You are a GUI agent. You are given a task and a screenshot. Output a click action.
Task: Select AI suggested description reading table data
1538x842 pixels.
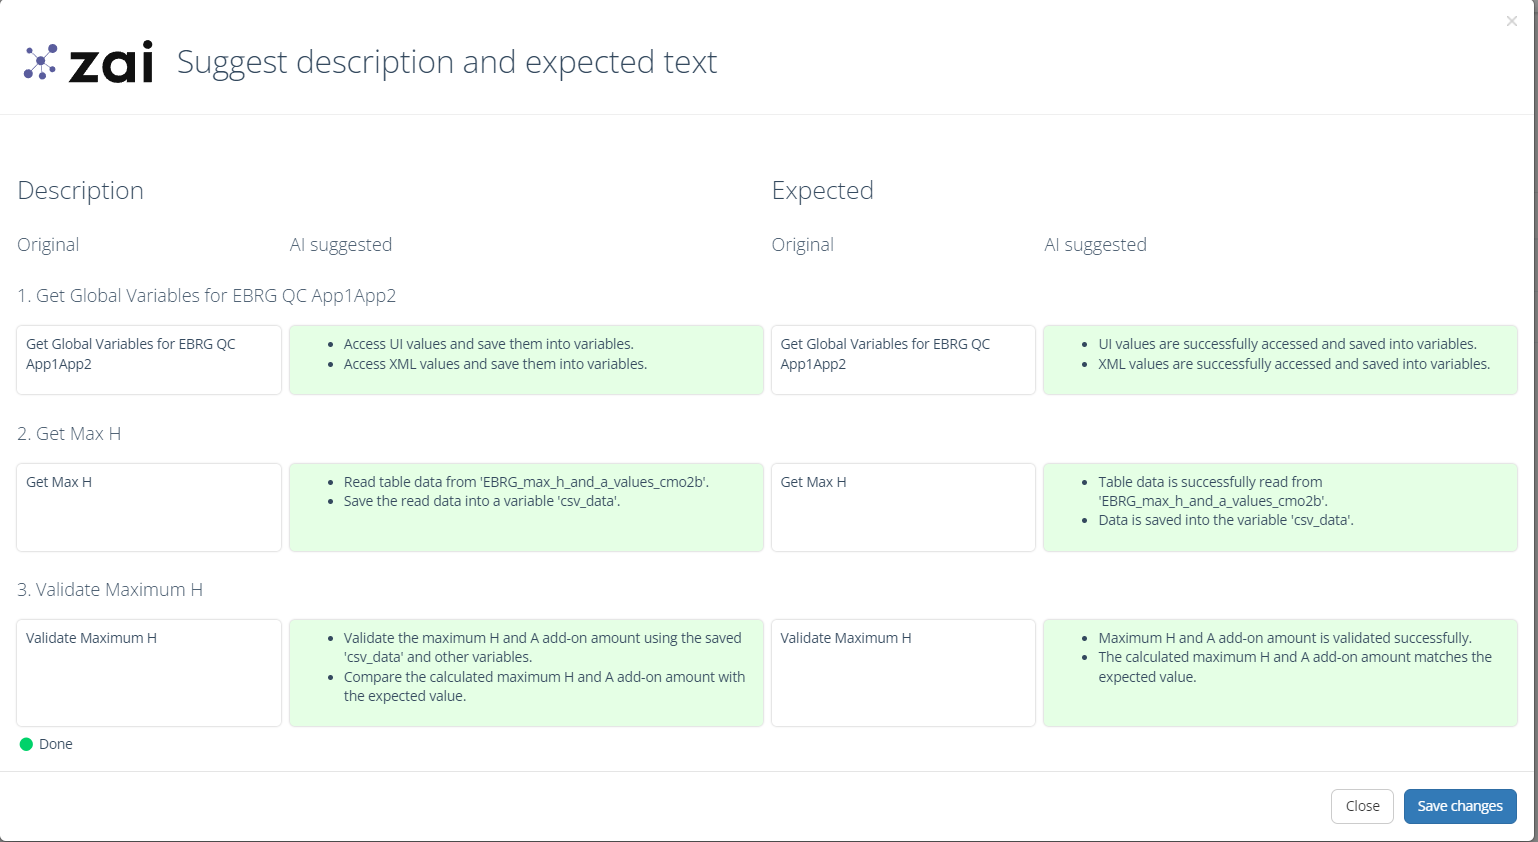point(526,507)
